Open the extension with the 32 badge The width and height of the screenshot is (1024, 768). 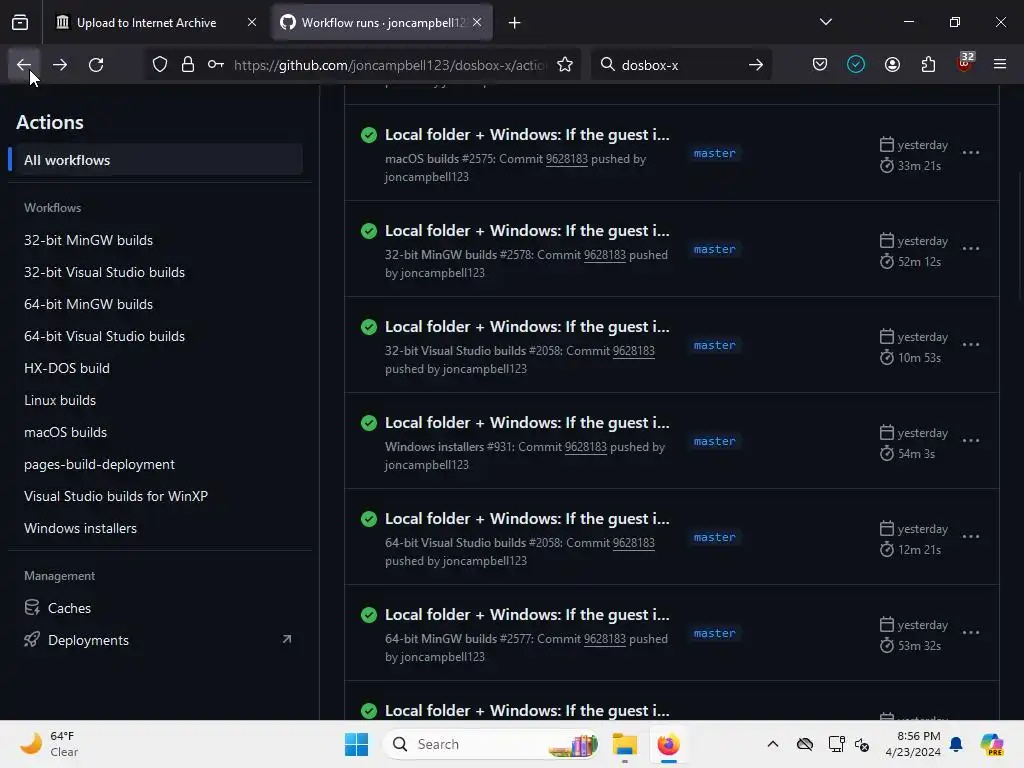tap(965, 63)
